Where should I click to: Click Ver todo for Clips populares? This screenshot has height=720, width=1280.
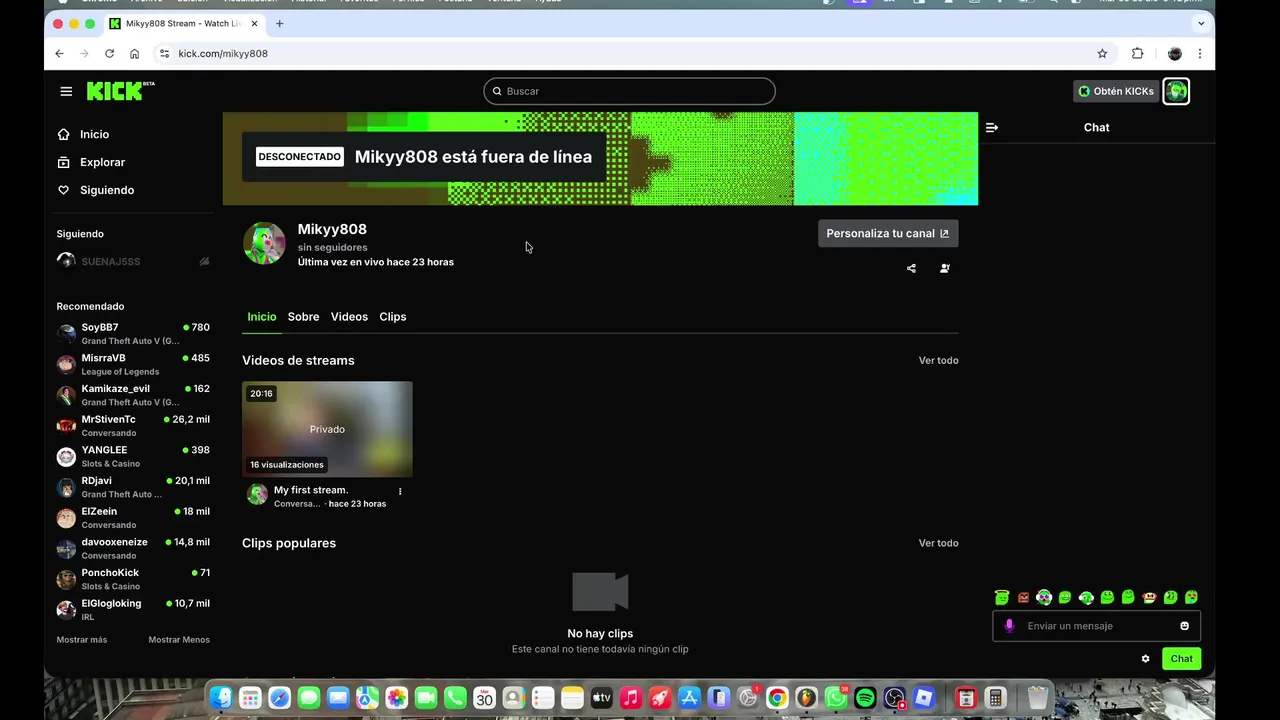click(938, 544)
